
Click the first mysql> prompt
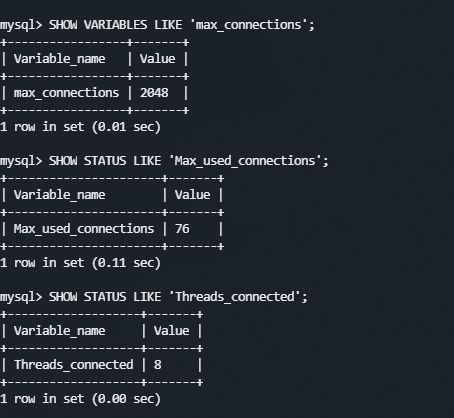pyautogui.click(x=21, y=26)
